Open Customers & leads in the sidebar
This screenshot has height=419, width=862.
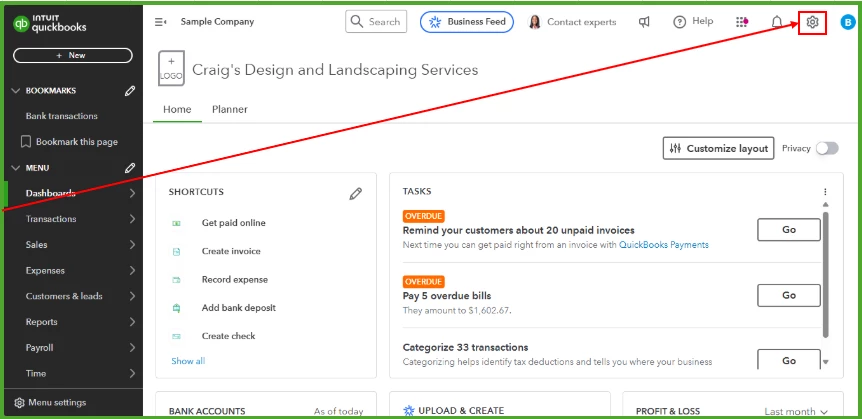64,296
